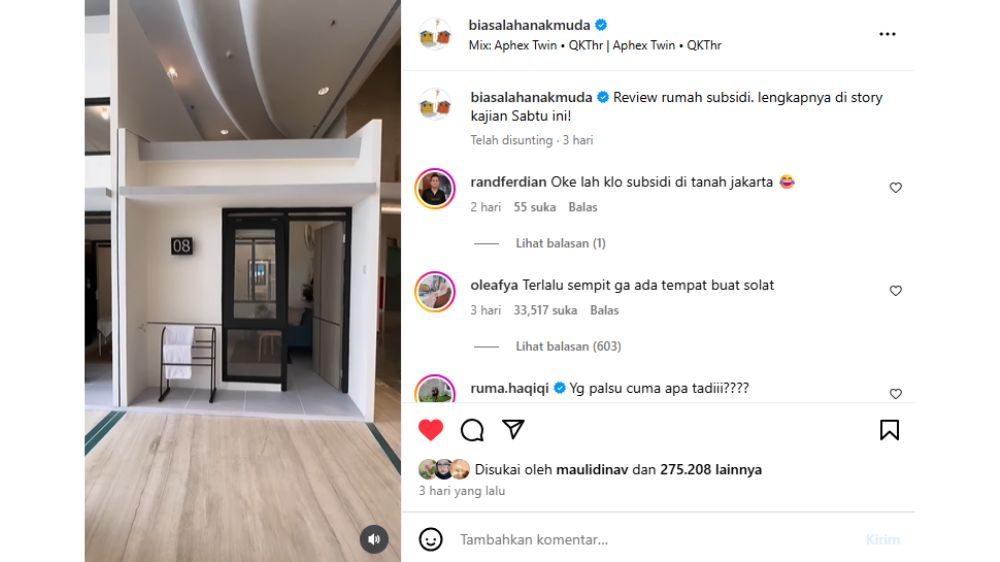Image resolution: width=1000 pixels, height=562 pixels.
Task: Open maulidinav's profile link
Action: [x=592, y=470]
